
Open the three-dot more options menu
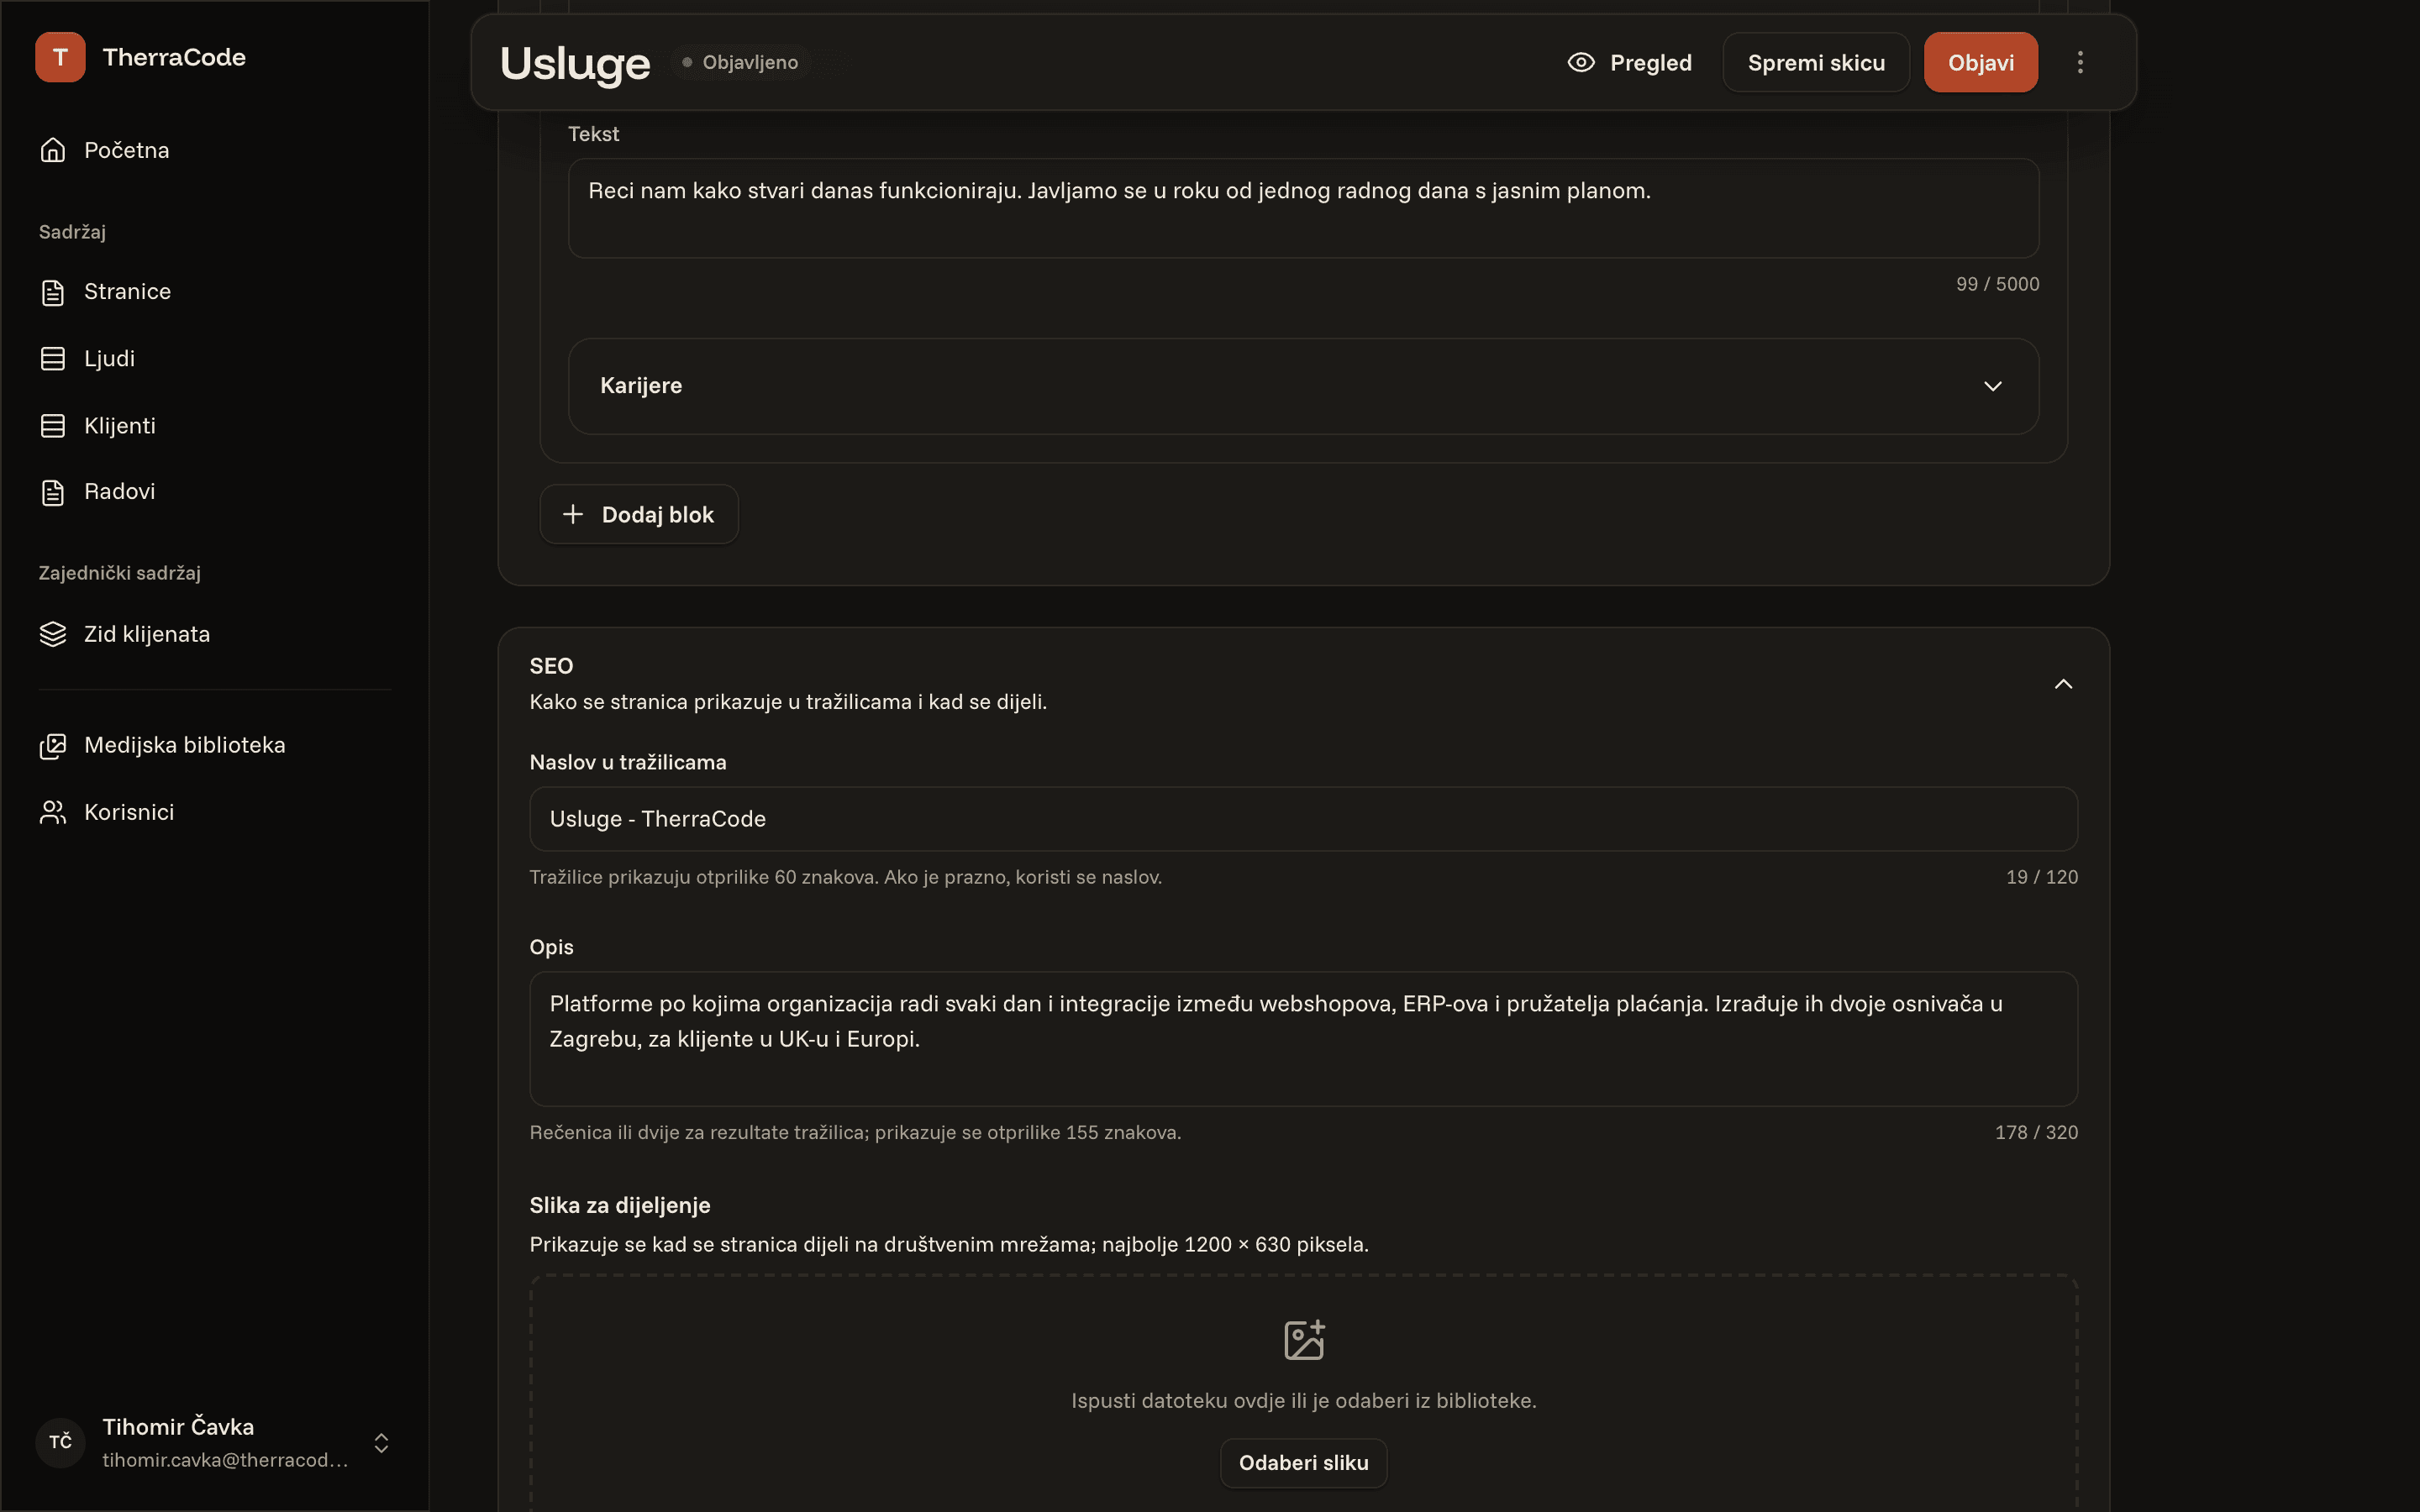click(x=2080, y=62)
